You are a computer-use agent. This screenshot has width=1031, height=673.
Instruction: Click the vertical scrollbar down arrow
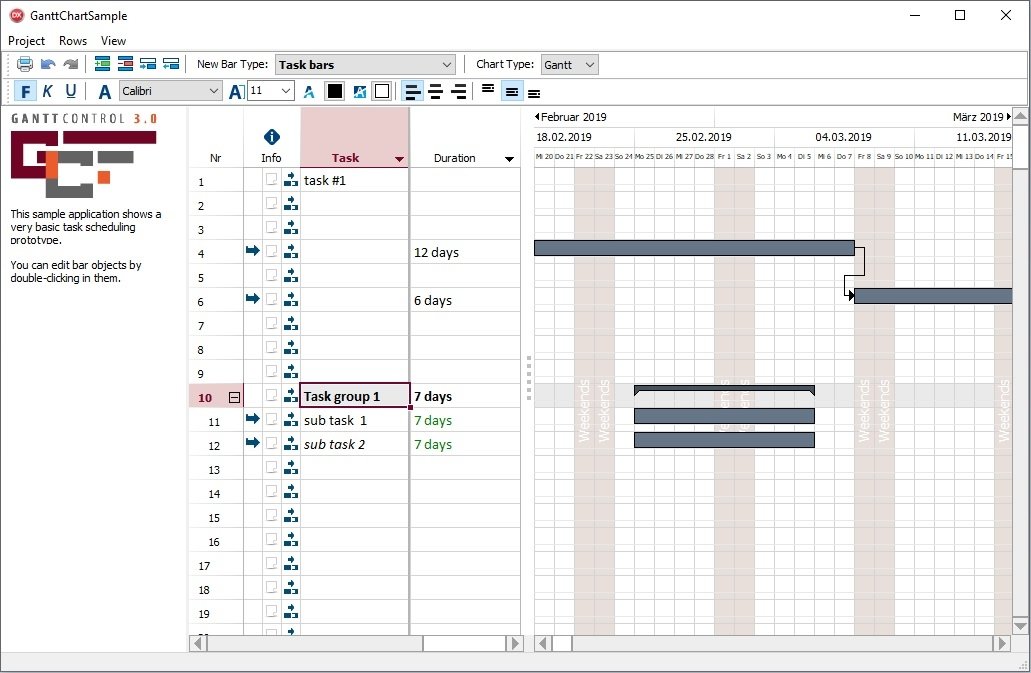coord(1020,626)
